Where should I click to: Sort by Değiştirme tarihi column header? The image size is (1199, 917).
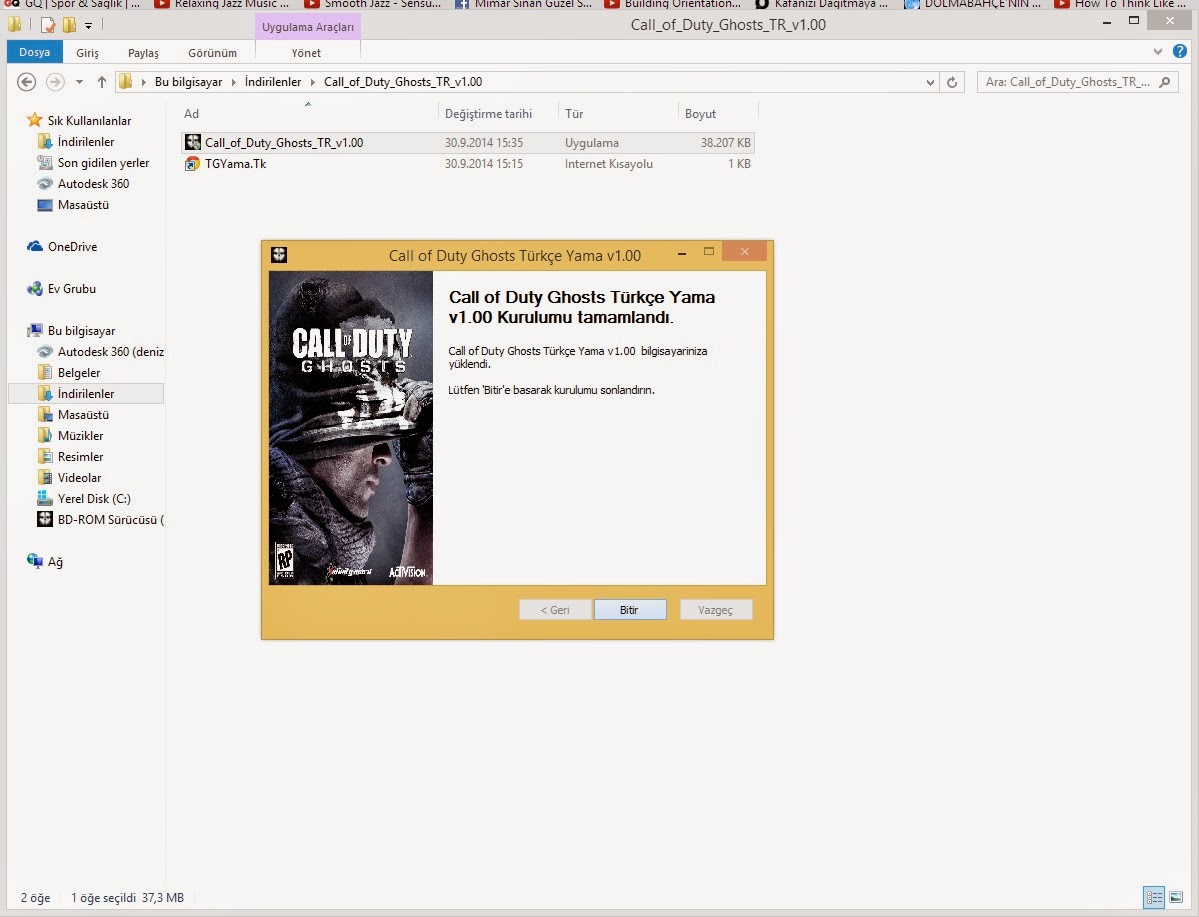[x=499, y=113]
